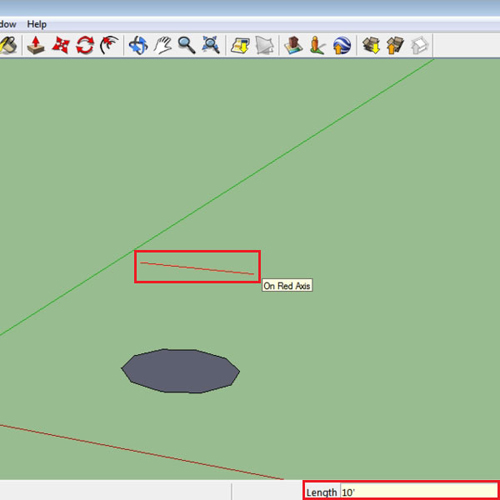Activate the Rotate tool
The height and width of the screenshot is (500, 500).
(85, 45)
